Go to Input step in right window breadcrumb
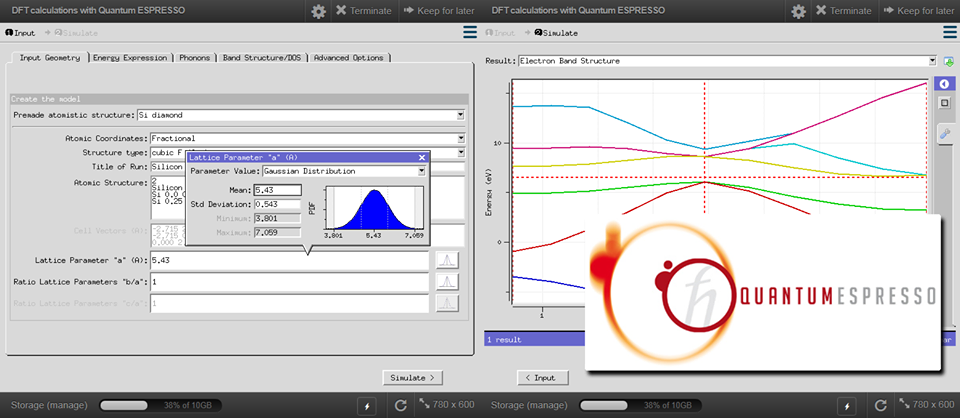Screen dimensions: 960x418 500,33
